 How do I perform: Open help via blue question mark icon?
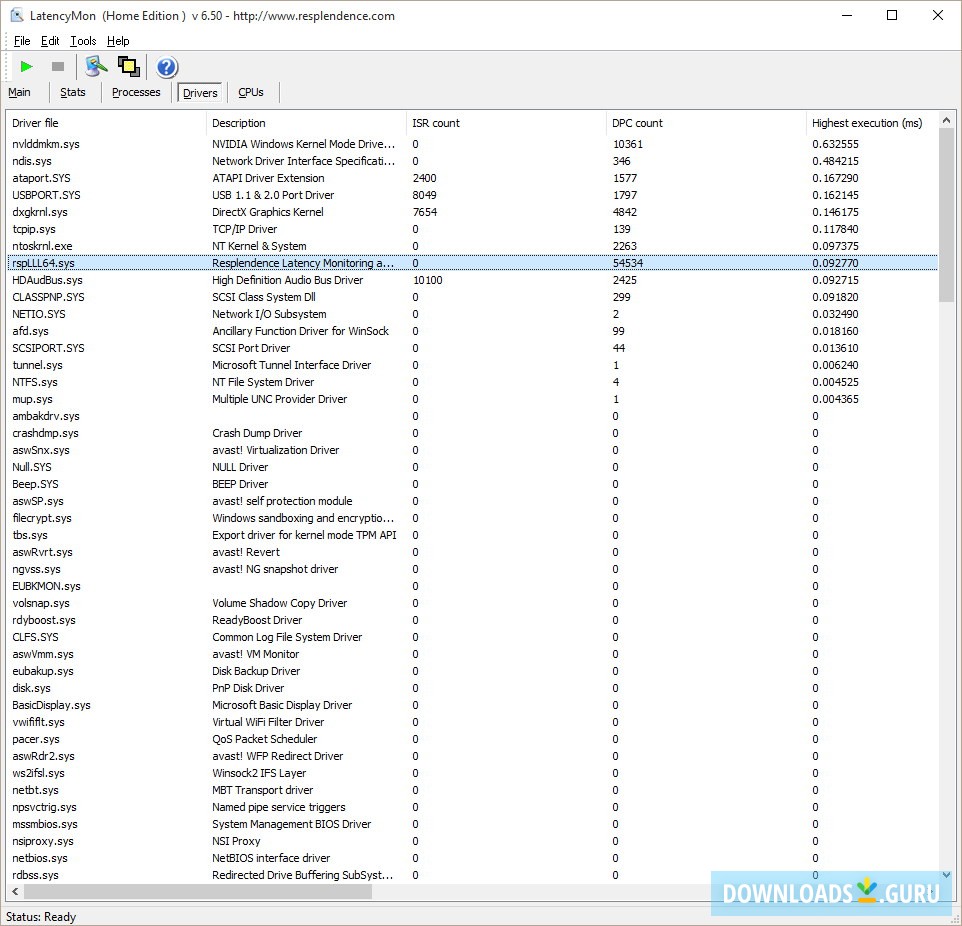pos(167,67)
